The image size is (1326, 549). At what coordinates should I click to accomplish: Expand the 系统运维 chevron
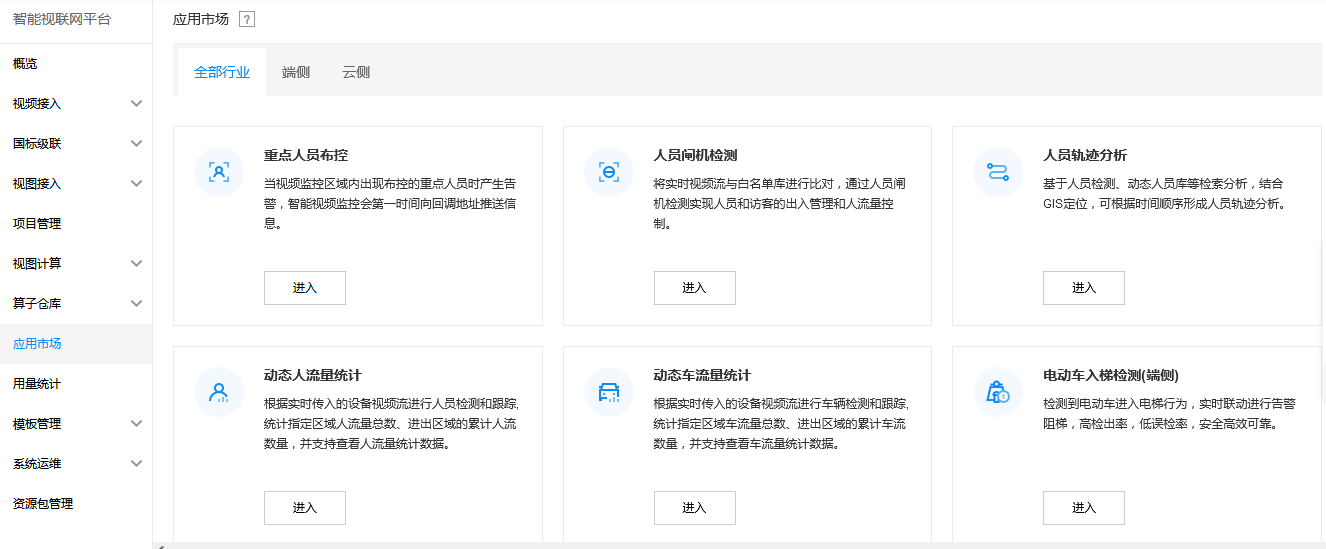pyautogui.click(x=137, y=464)
